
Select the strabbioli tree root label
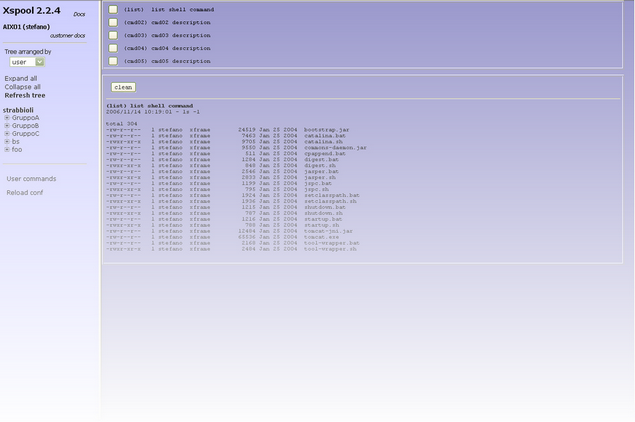[x=20, y=108]
